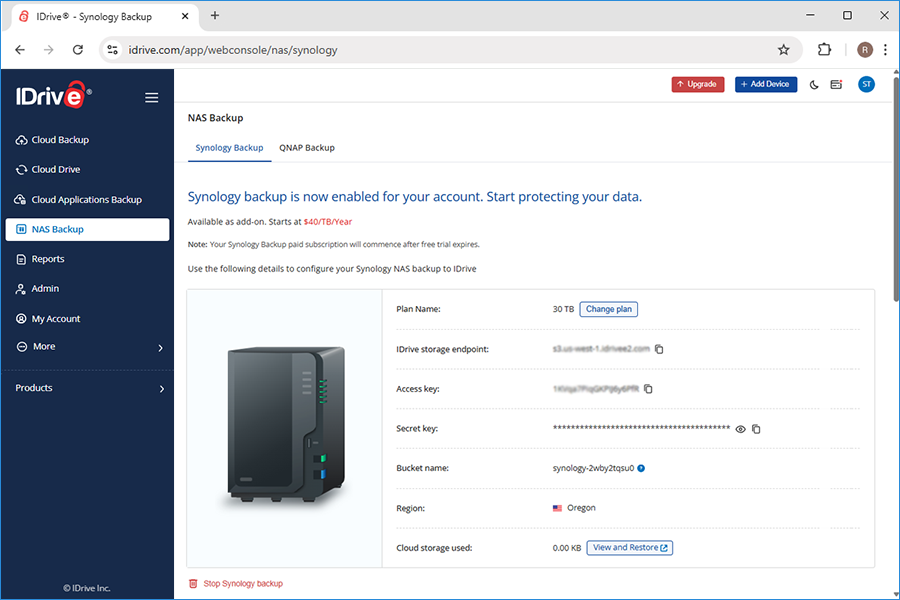900x600 pixels.
Task: Click the synology-2wby2tqsu0 bucket name text
Action: click(593, 468)
